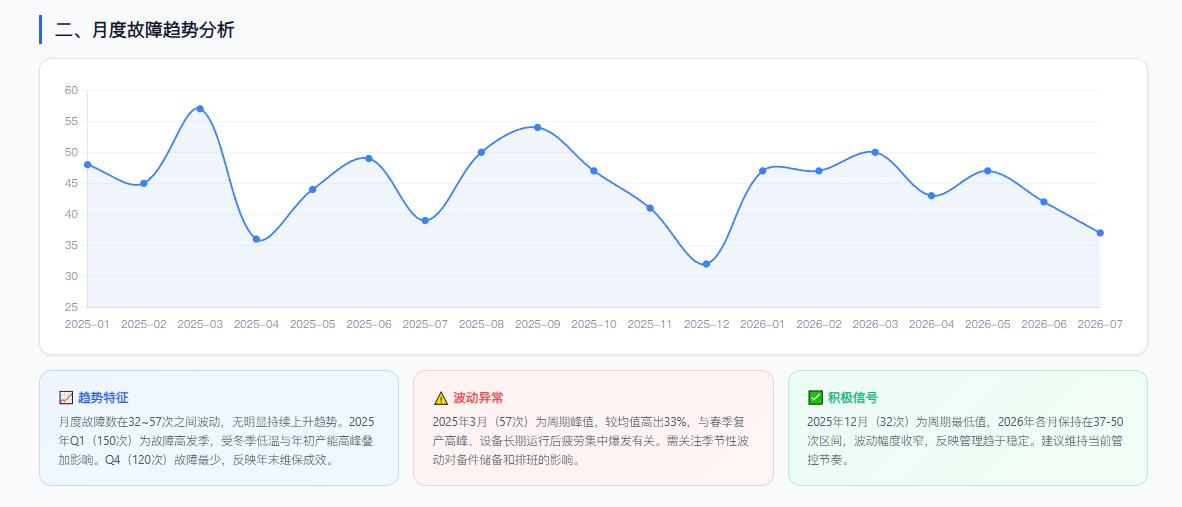Click the 2025-07 data point at 39
The image size is (1182, 507).
pyautogui.click(x=425, y=220)
